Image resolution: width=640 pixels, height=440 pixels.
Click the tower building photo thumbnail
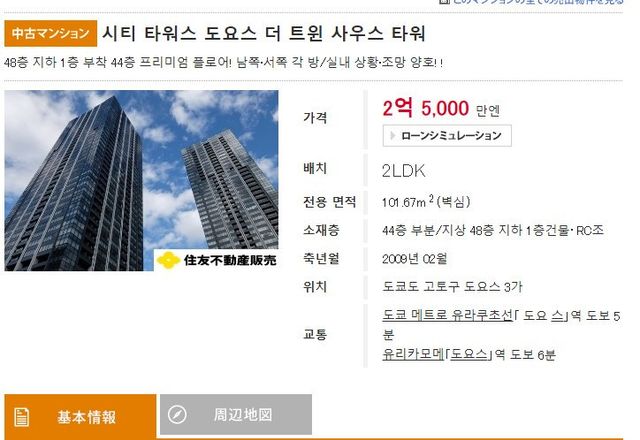pos(141,180)
